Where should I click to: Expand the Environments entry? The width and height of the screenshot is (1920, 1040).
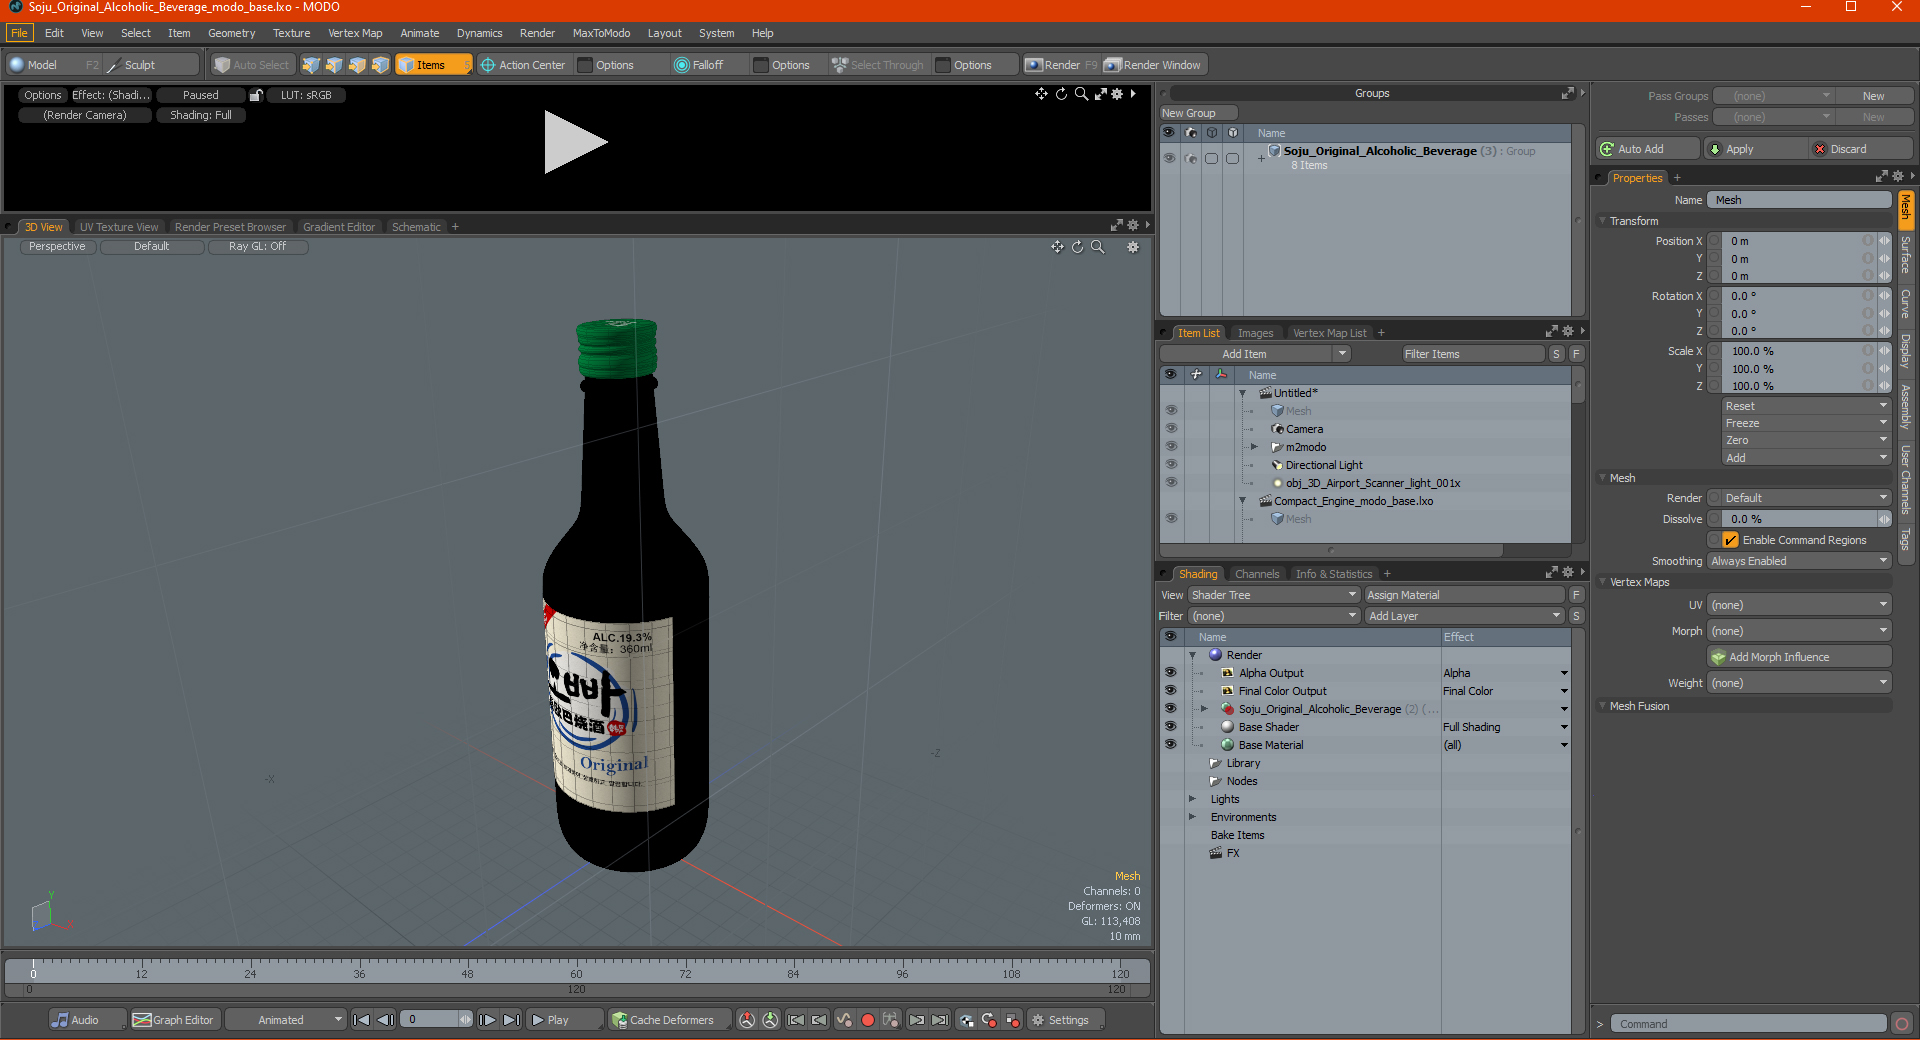click(1192, 817)
